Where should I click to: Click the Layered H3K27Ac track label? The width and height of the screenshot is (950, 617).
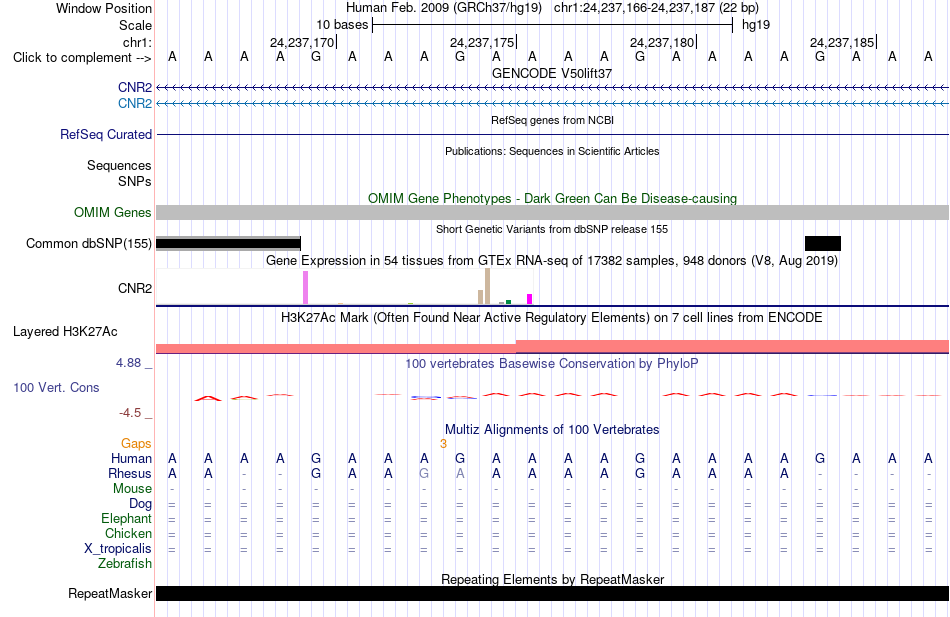65,332
